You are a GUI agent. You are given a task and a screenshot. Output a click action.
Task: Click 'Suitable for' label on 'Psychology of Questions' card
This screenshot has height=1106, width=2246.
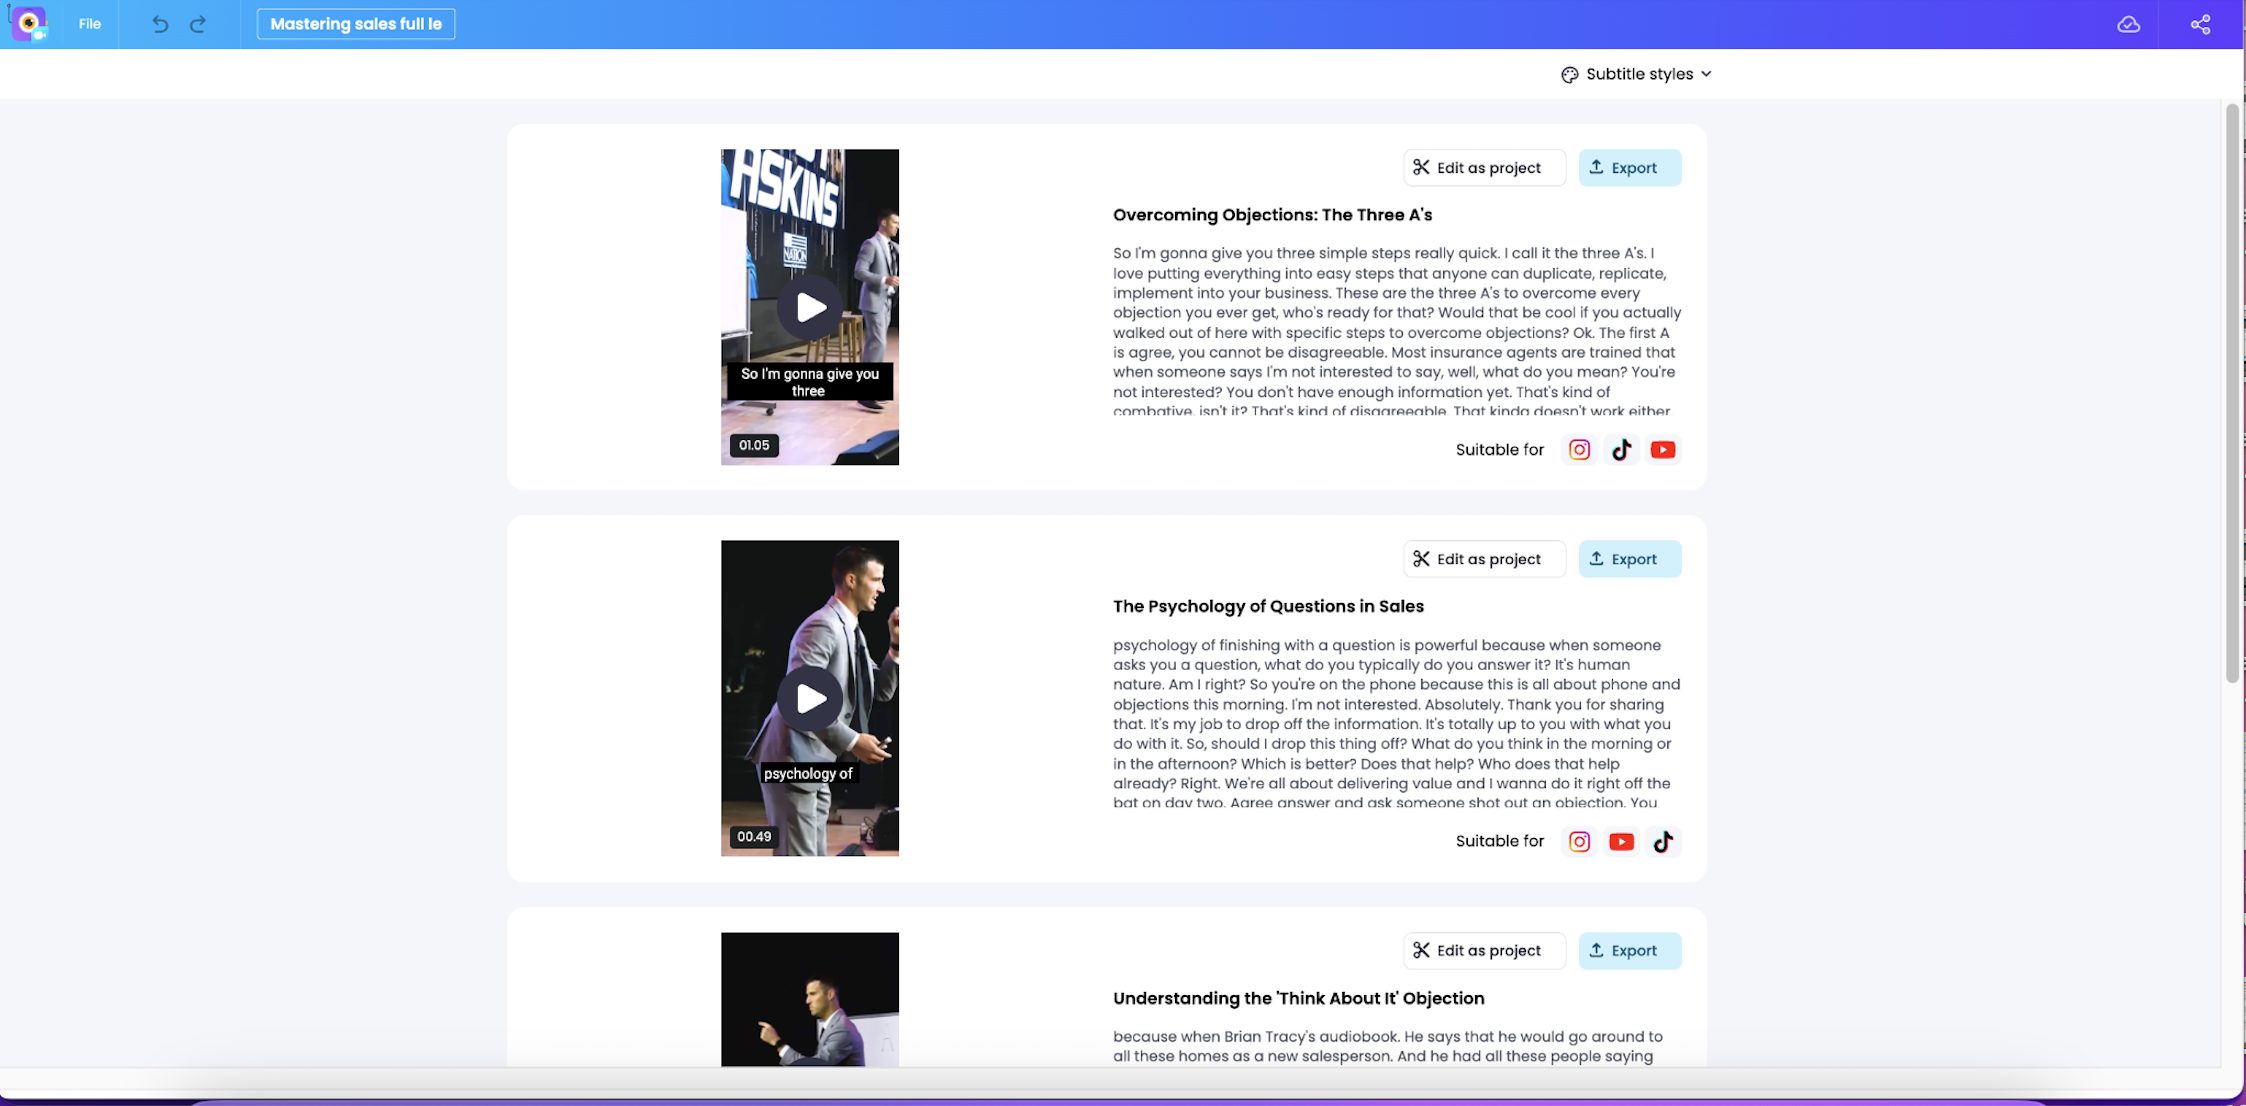pyautogui.click(x=1500, y=841)
